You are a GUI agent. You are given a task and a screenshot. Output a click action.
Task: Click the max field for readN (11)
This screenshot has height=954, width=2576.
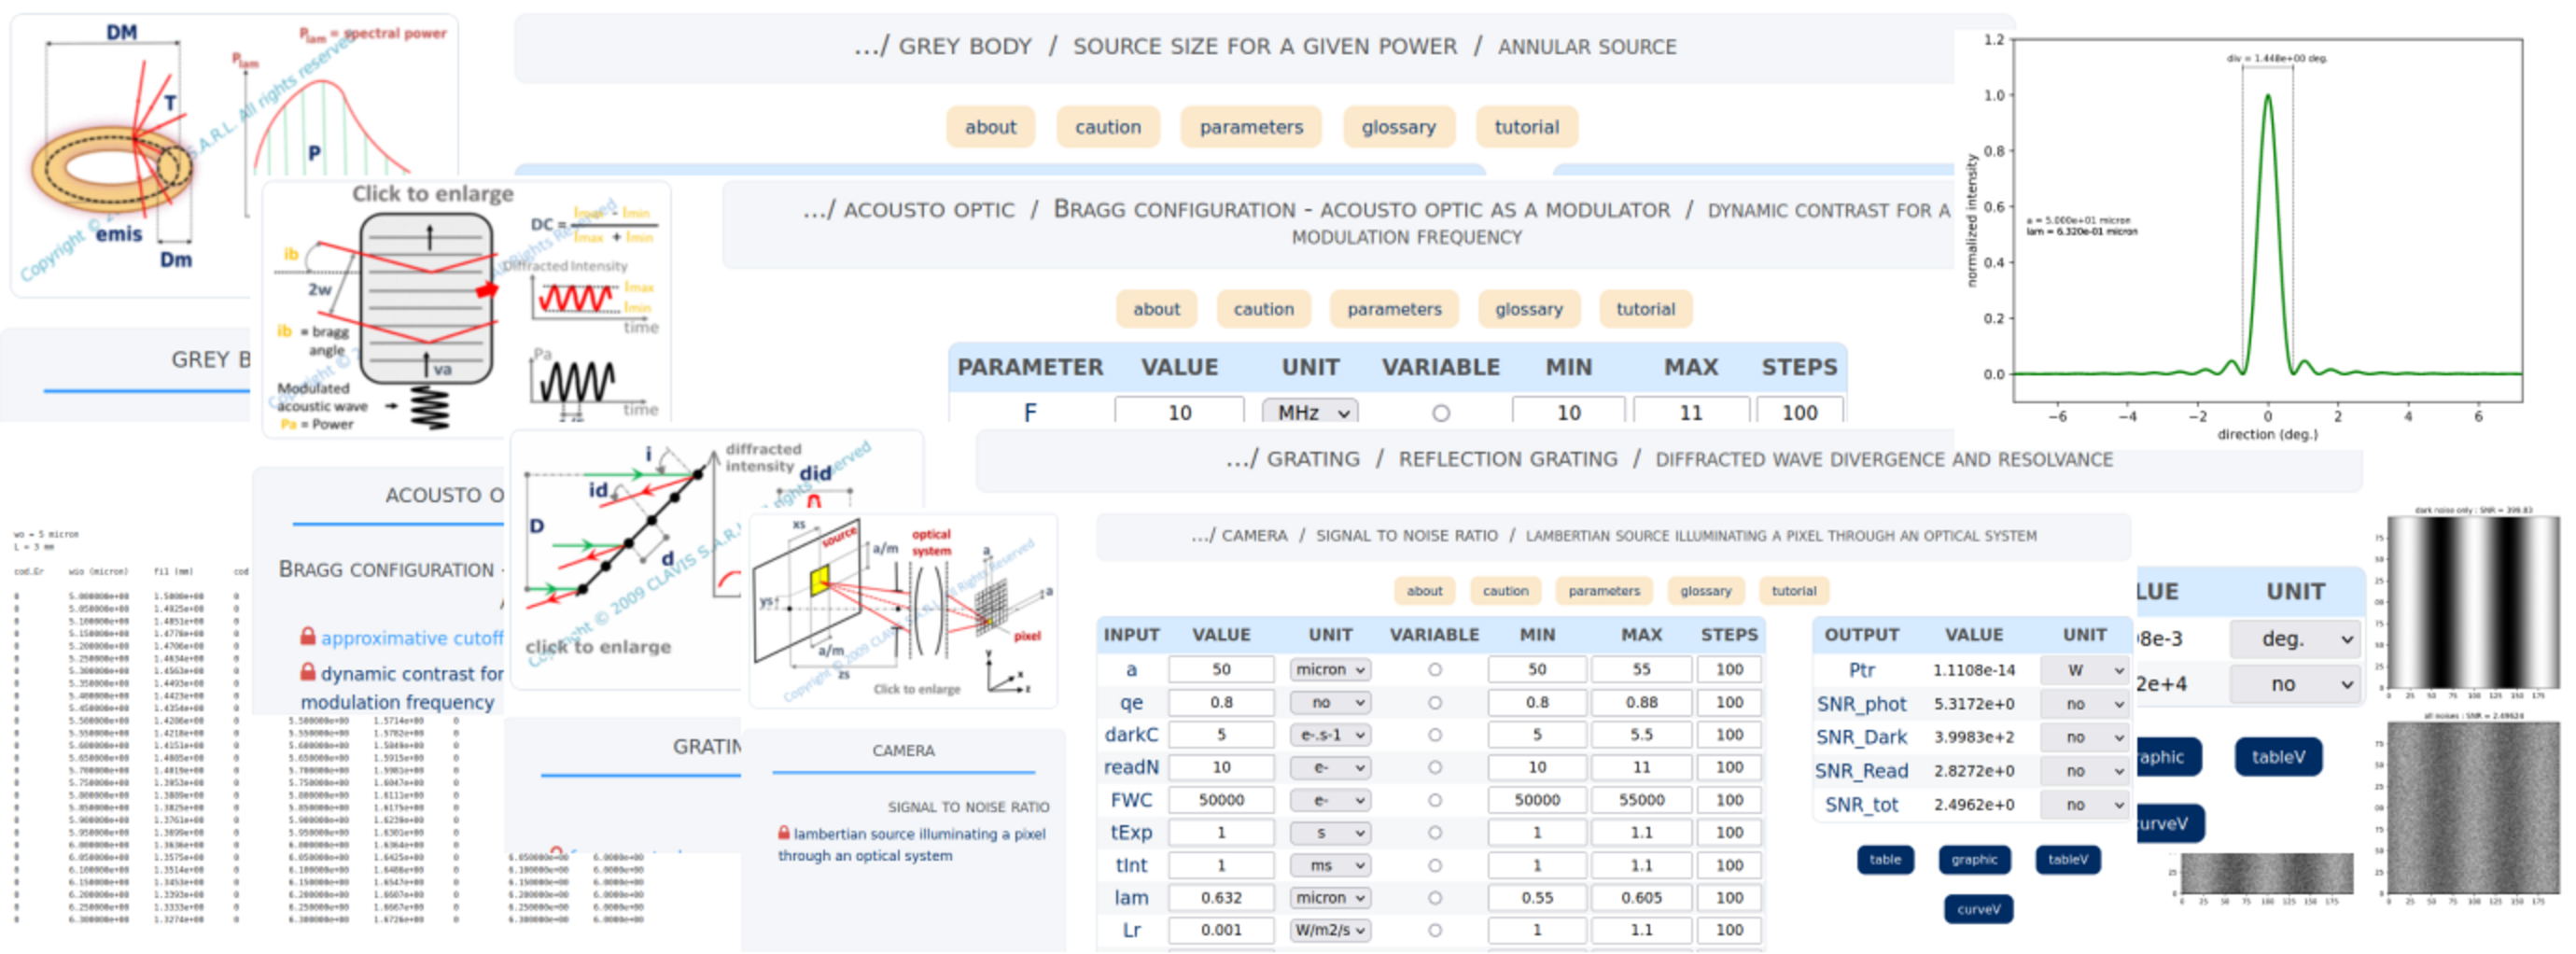point(1641,767)
